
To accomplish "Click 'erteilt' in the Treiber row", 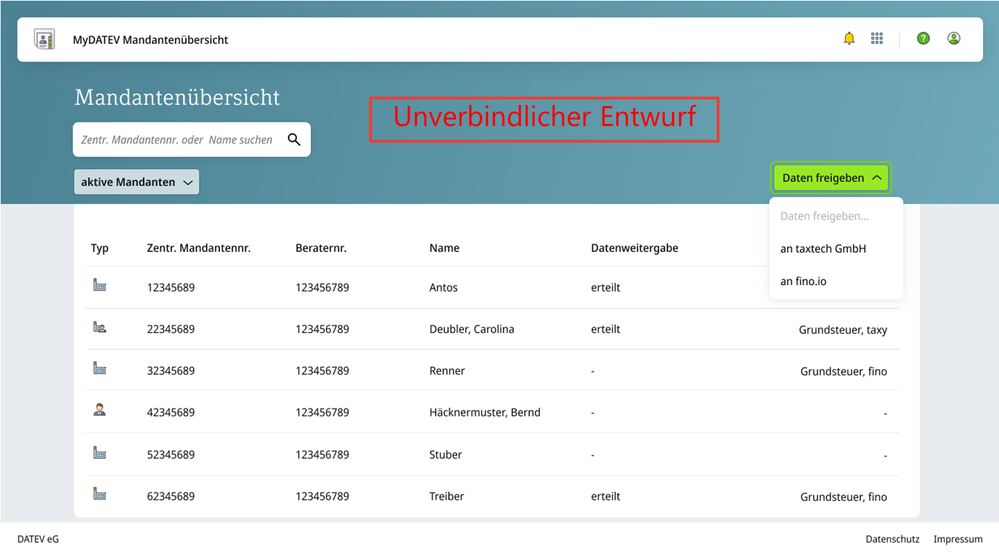I will pyautogui.click(x=605, y=496).
